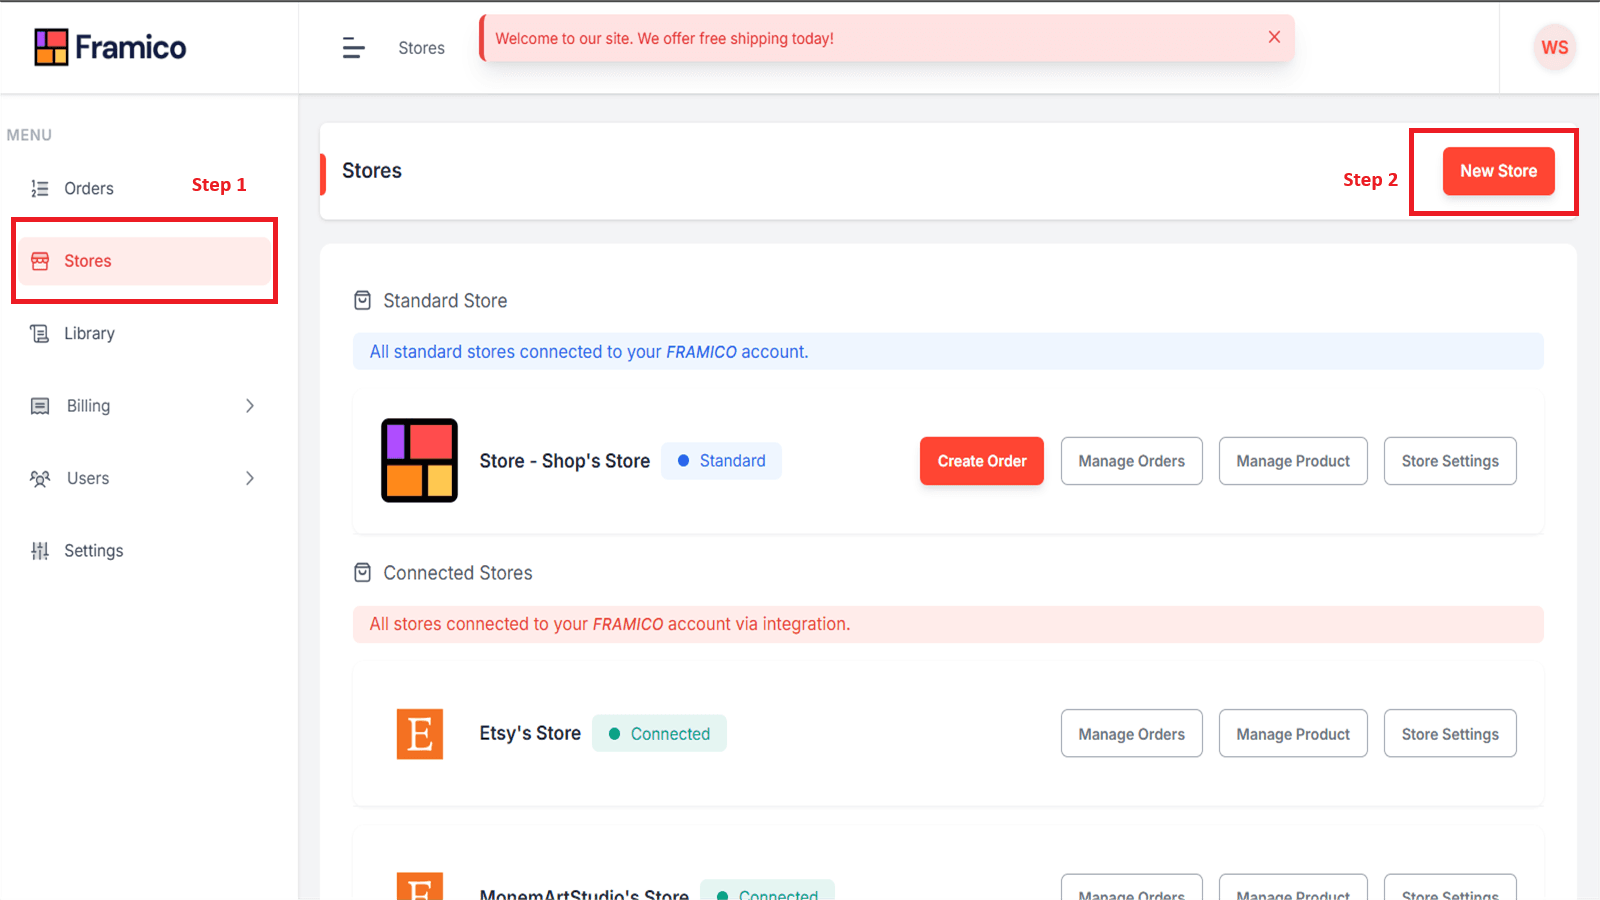Click the Orders list icon

(x=40, y=188)
